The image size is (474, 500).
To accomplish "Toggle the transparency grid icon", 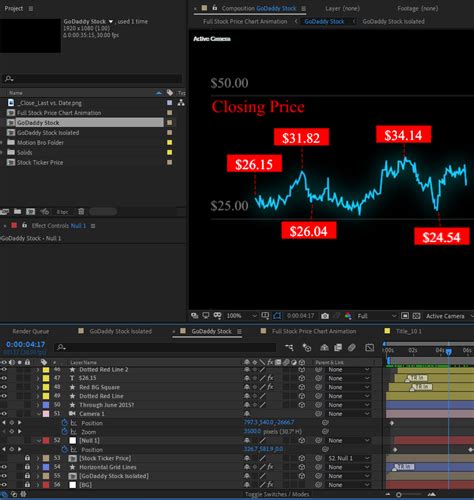I will coord(416,316).
